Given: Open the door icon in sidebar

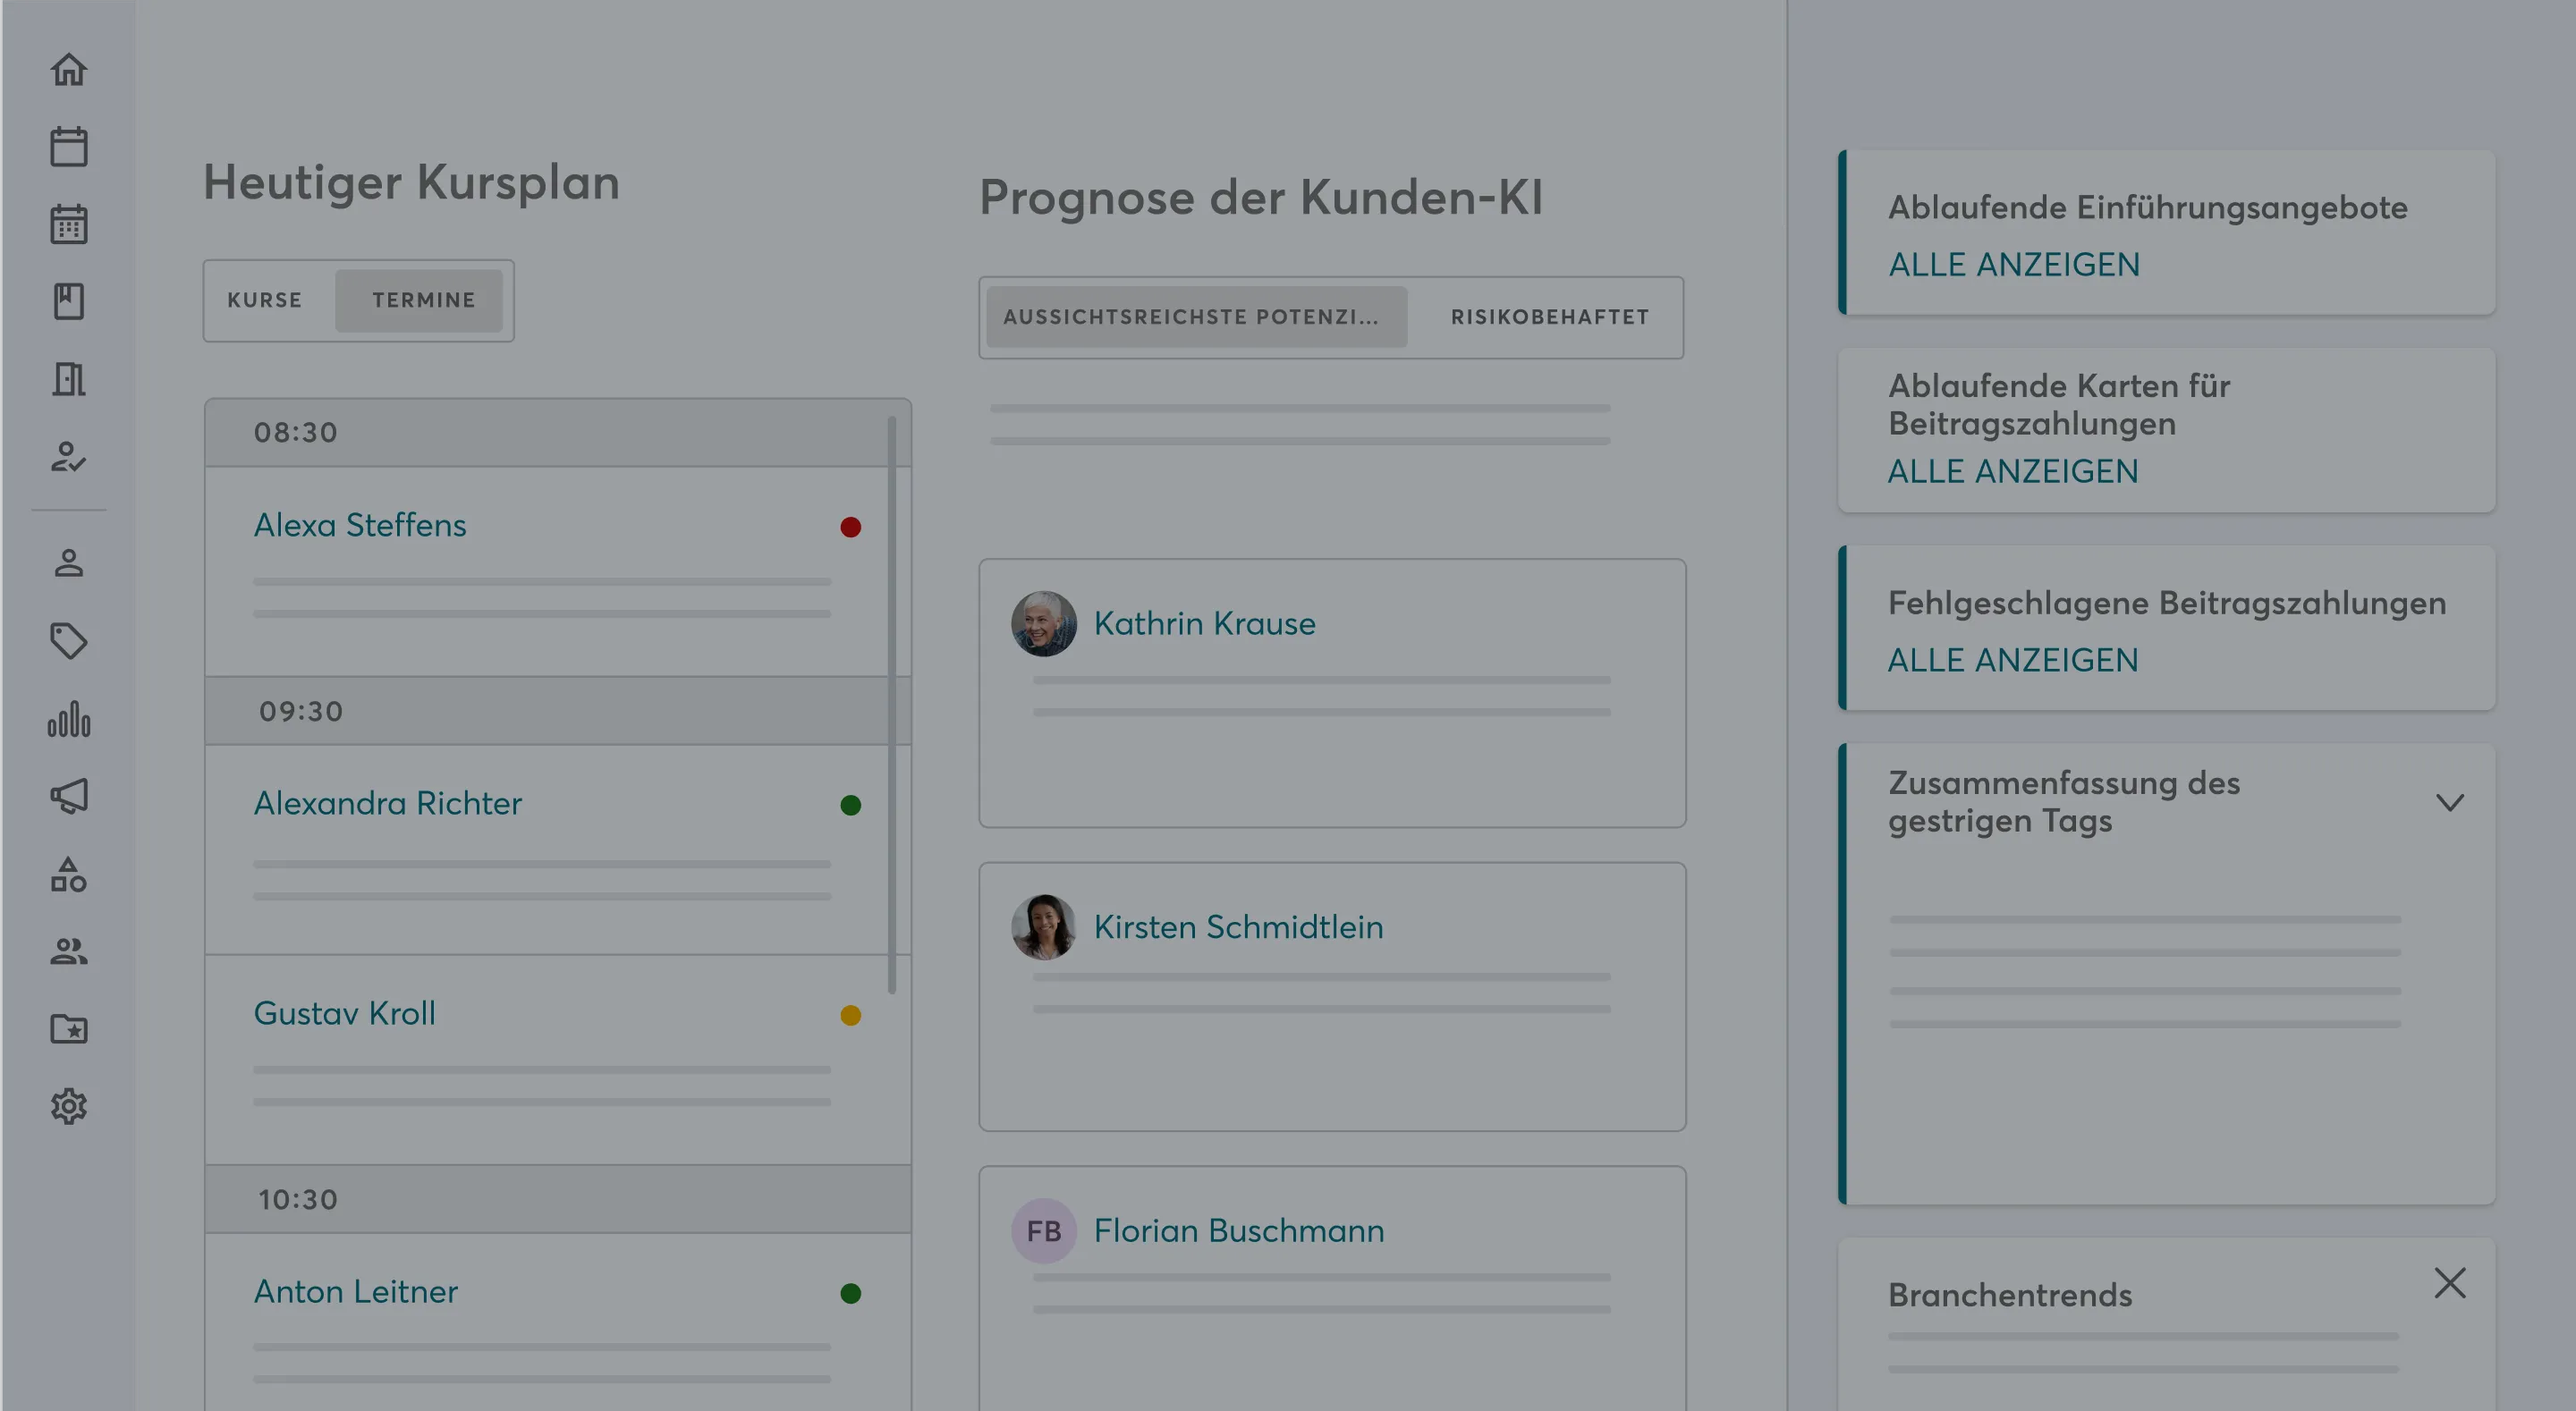Looking at the screenshot, I should 69,379.
